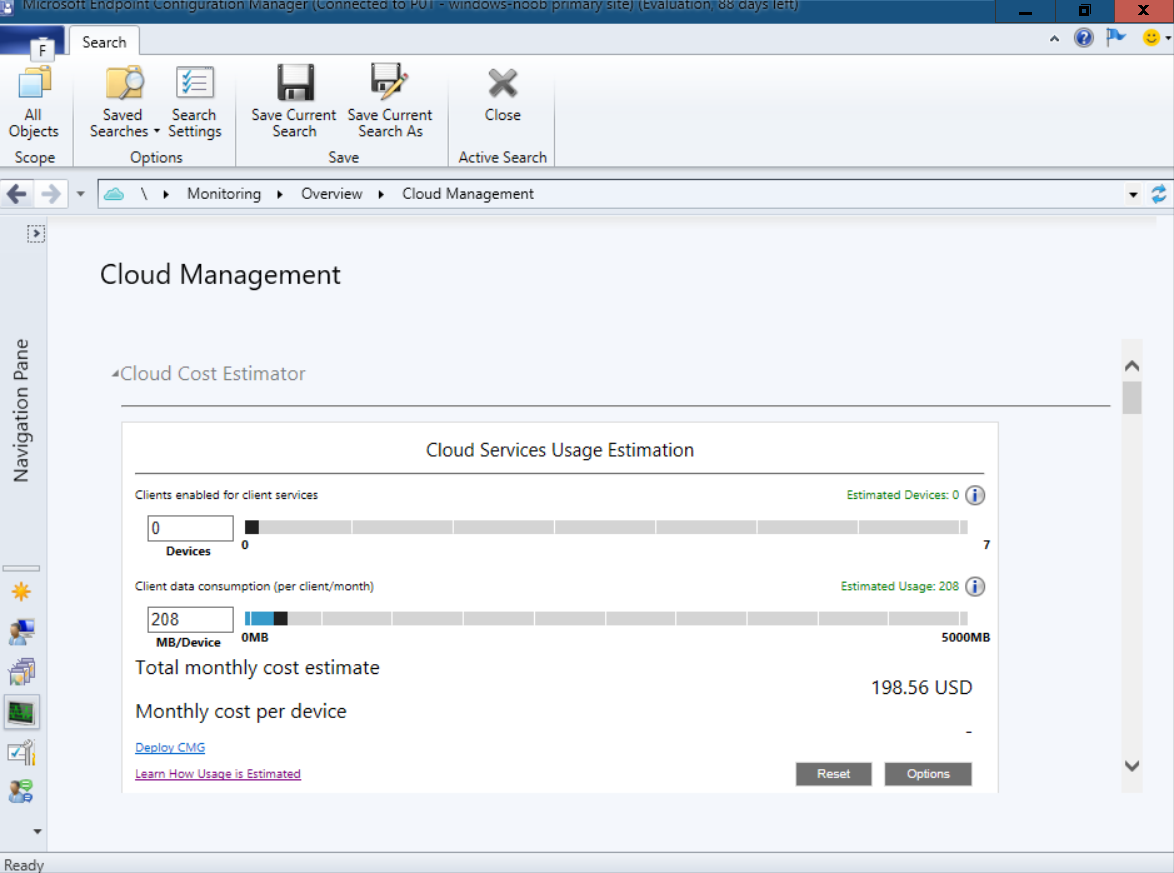
Task: Go back with the left arrow
Action: click(16, 195)
